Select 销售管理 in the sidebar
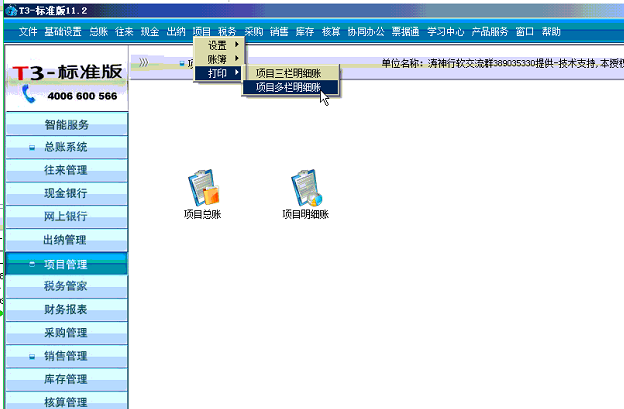624x409 pixels. [x=66, y=356]
